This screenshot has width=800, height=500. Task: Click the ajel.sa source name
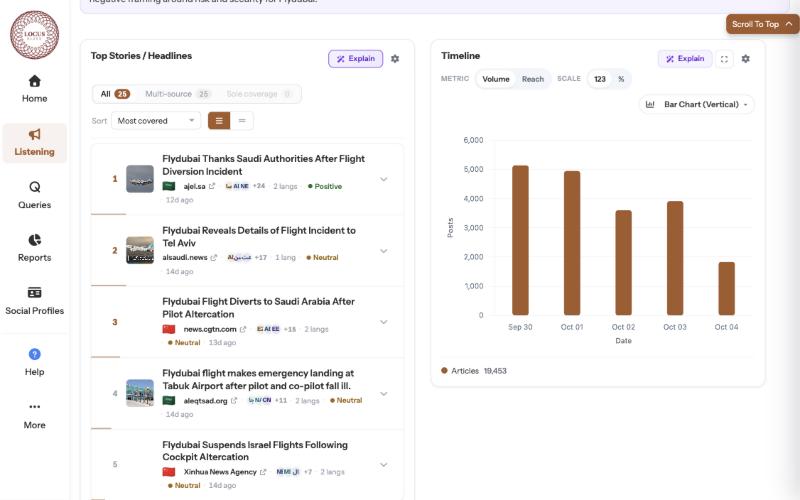tap(194, 186)
